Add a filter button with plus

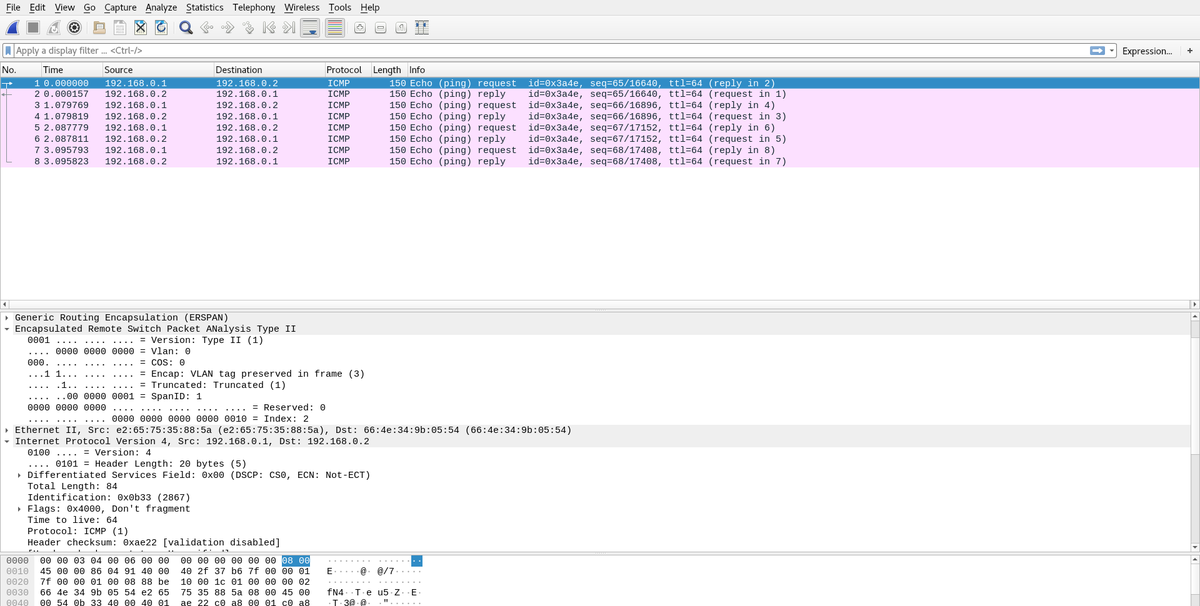tap(1190, 50)
